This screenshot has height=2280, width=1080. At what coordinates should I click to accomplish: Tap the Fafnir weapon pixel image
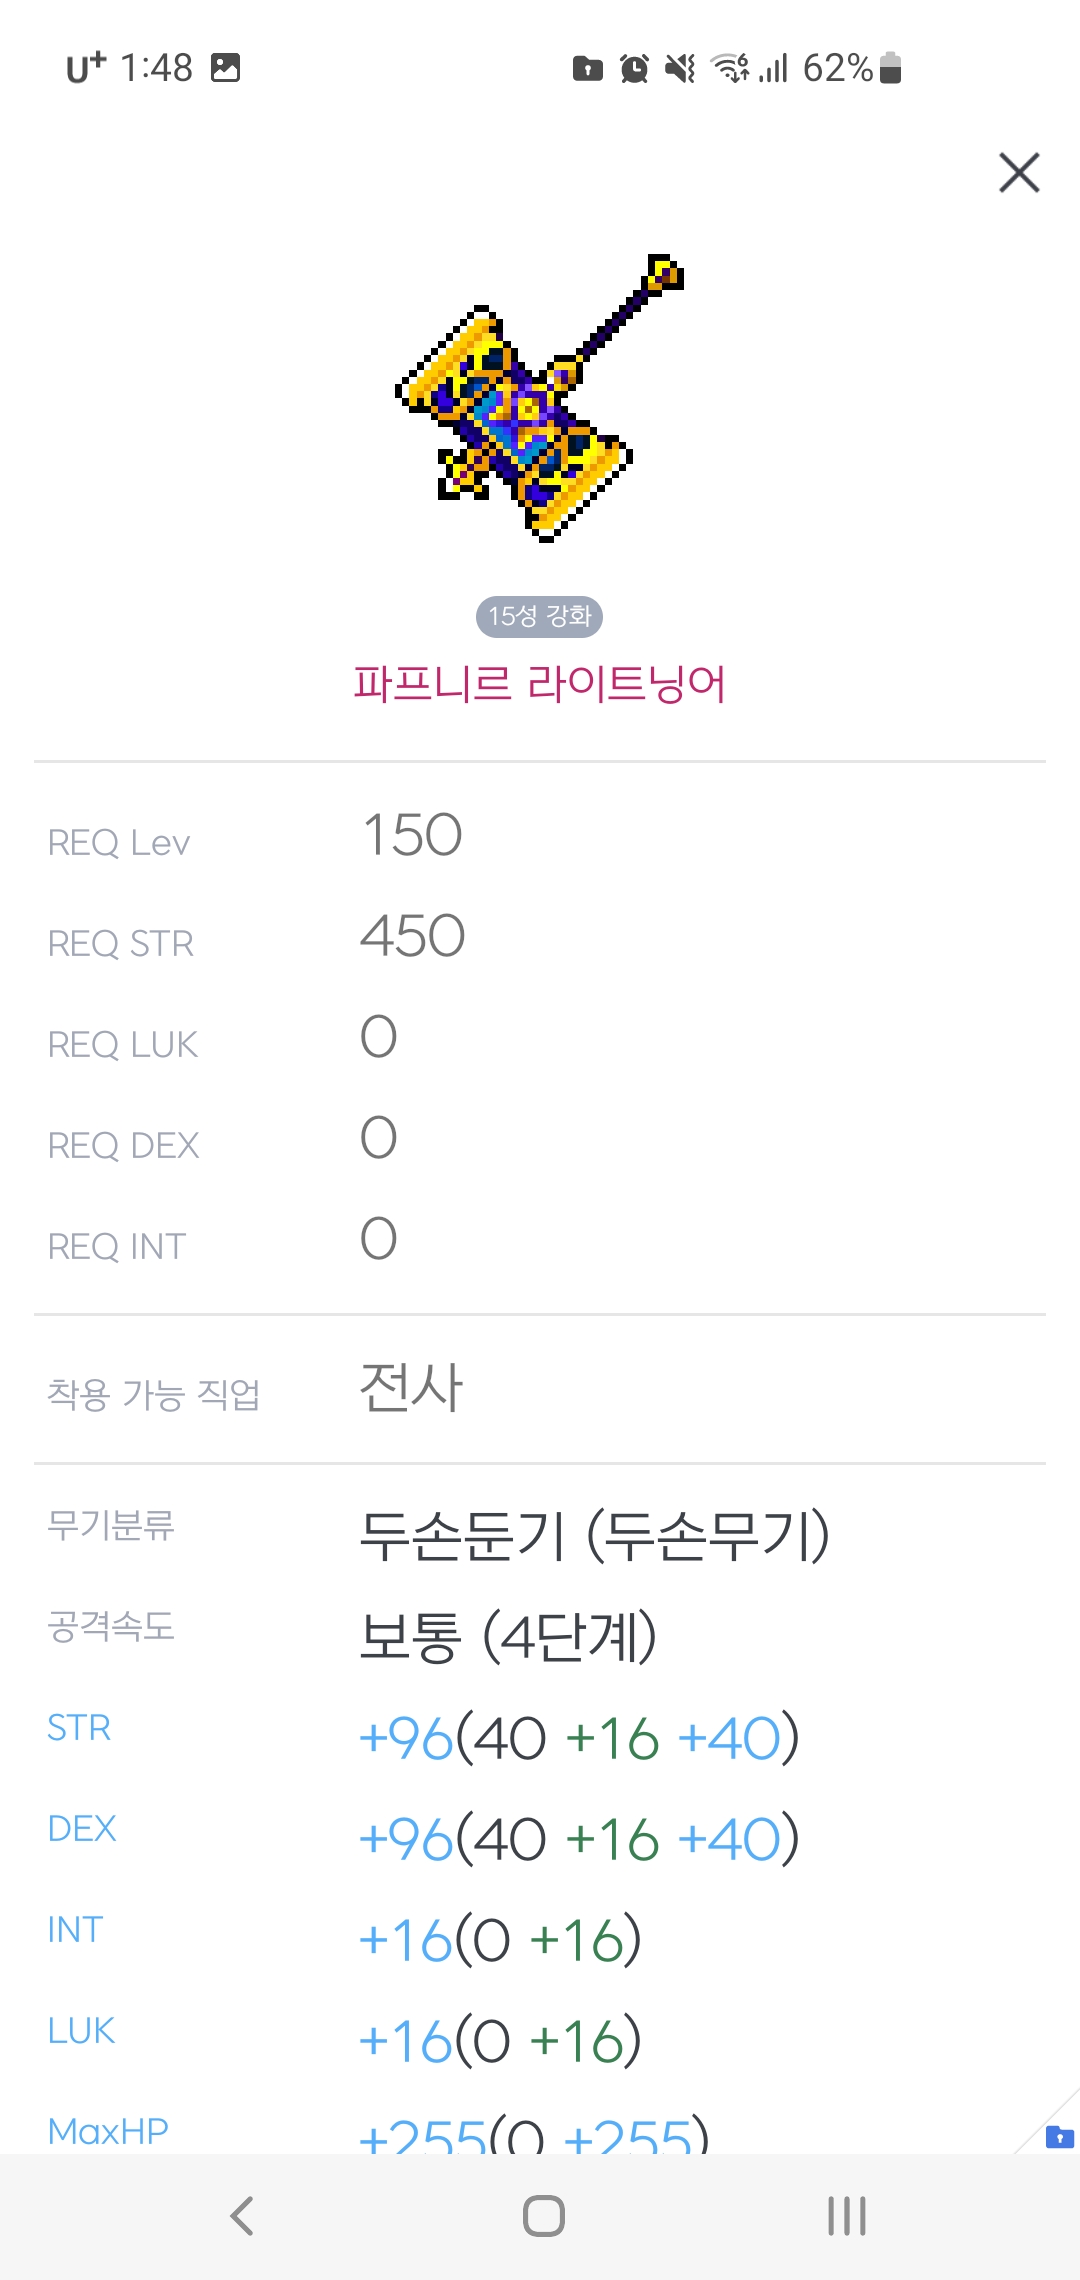(538, 398)
